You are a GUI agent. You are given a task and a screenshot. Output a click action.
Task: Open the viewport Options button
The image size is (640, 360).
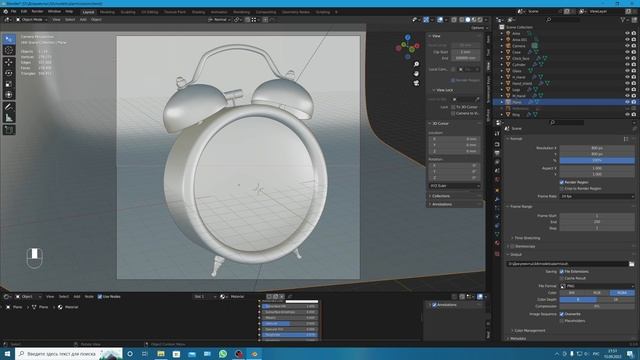tap(479, 28)
